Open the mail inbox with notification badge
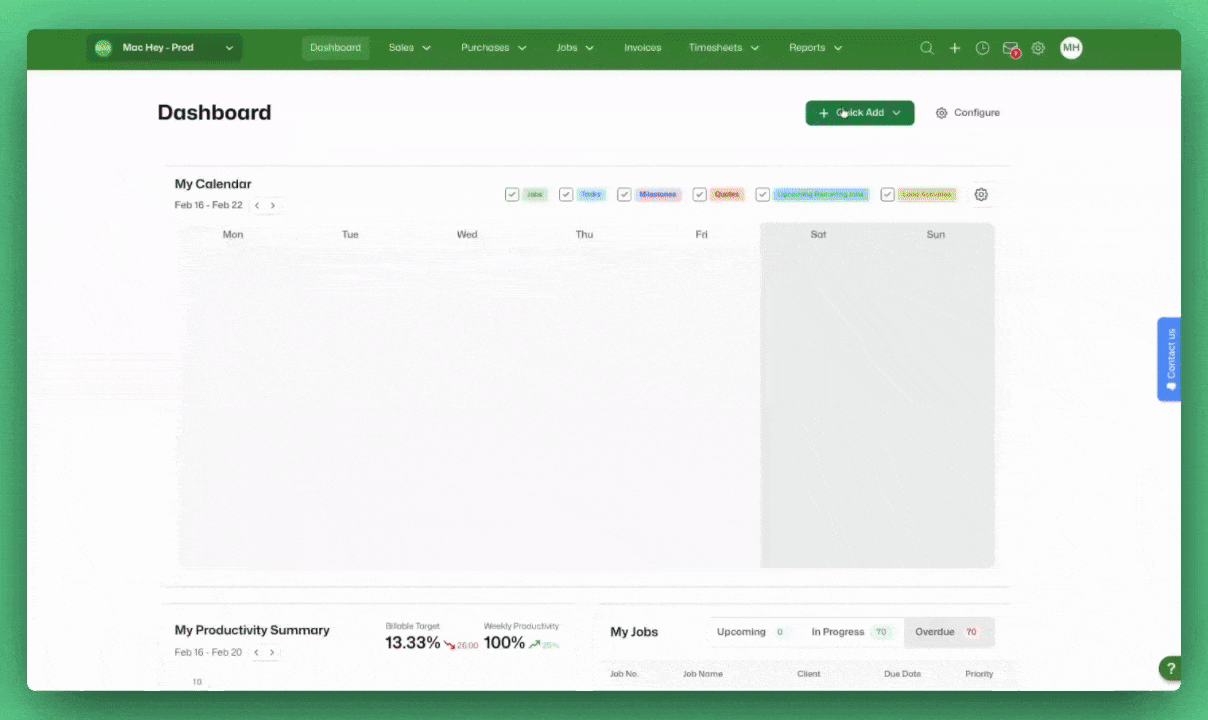 (1010, 48)
